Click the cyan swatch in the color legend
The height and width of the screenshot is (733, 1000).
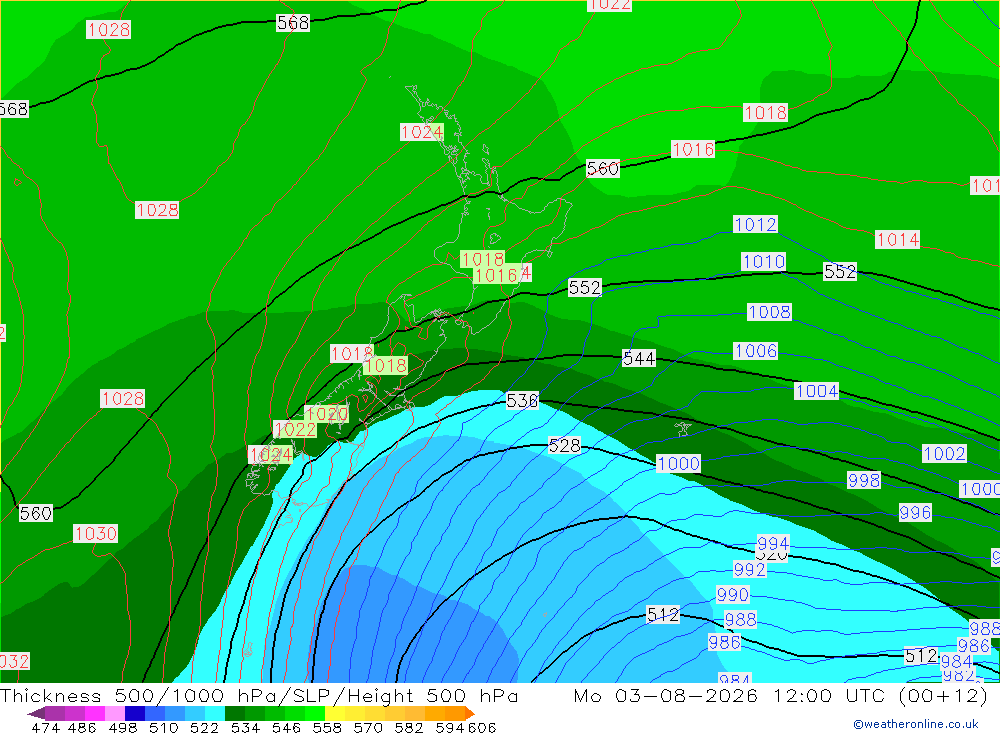click(x=215, y=713)
